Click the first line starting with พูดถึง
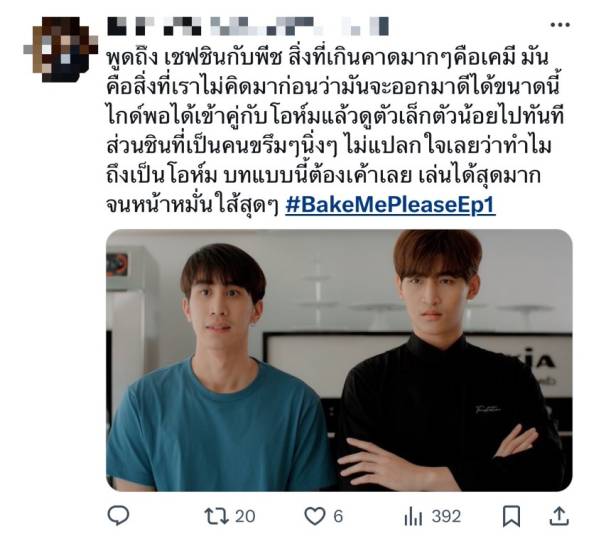This screenshot has width=600, height=545. click(328, 58)
